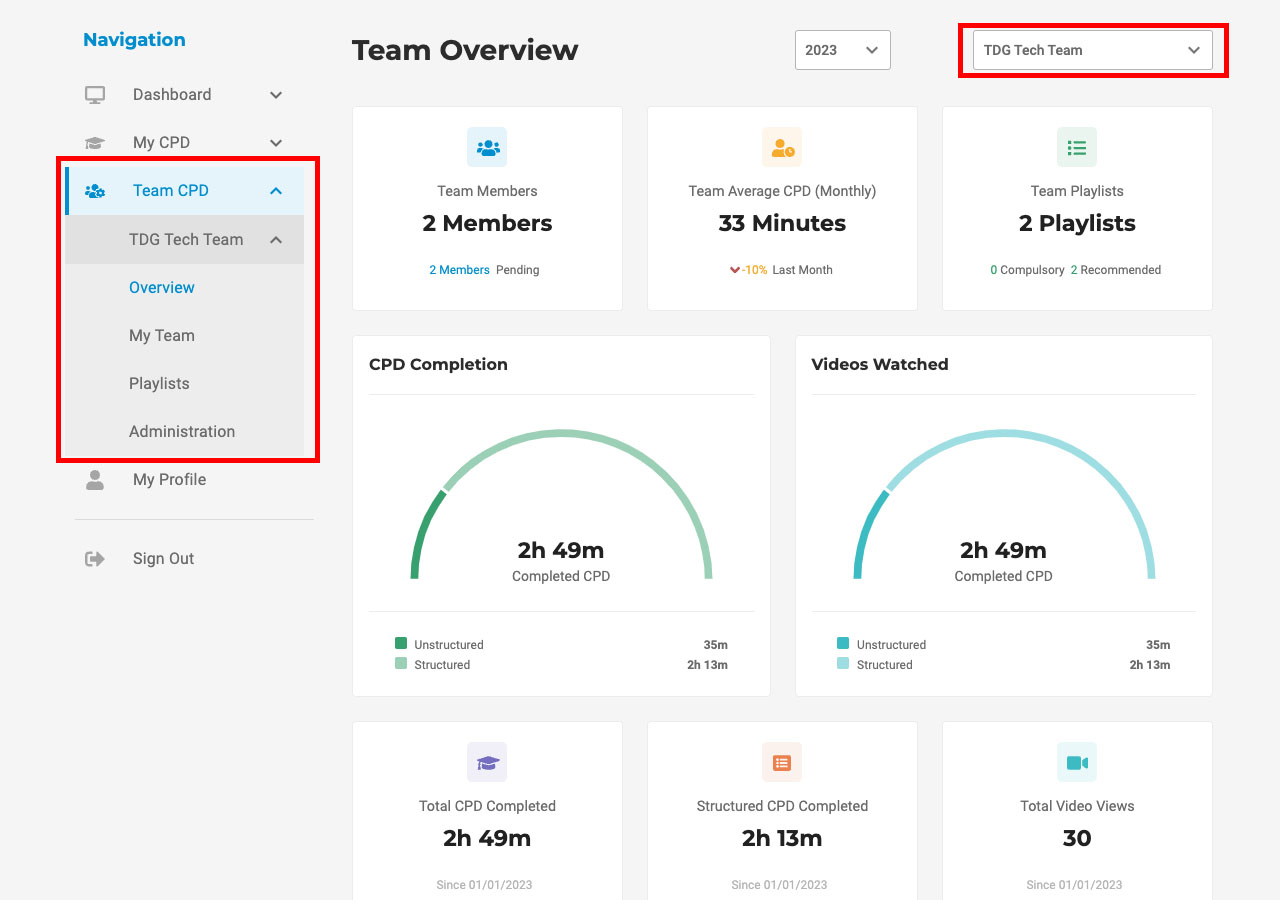Click the Team Playlists list icon
The width and height of the screenshot is (1280, 900).
coord(1077,147)
